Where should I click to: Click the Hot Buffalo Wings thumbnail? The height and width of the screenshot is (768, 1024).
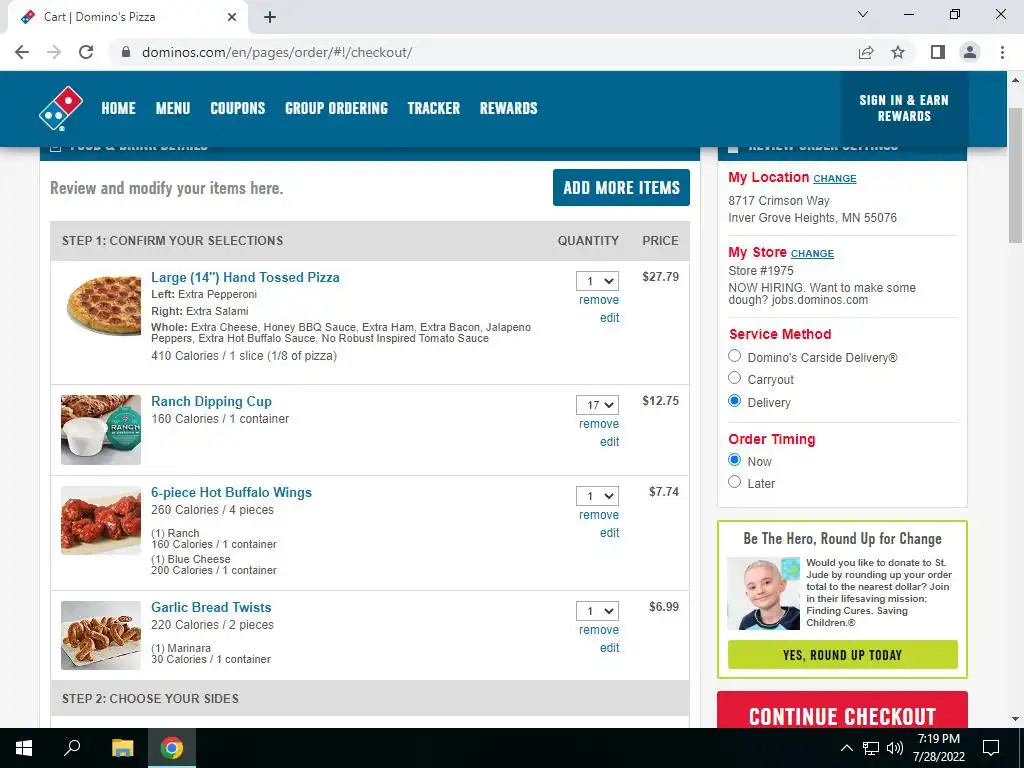101,520
